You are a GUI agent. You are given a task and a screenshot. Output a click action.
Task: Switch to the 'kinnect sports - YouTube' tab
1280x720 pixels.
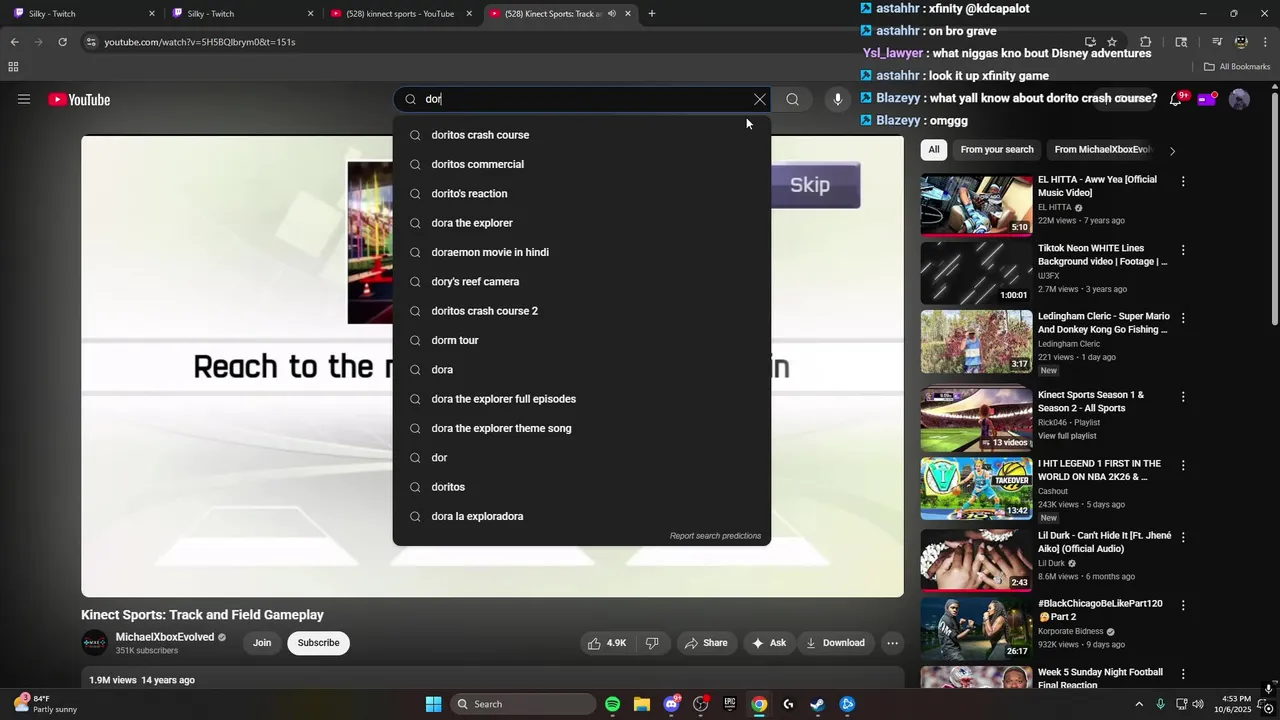point(402,14)
